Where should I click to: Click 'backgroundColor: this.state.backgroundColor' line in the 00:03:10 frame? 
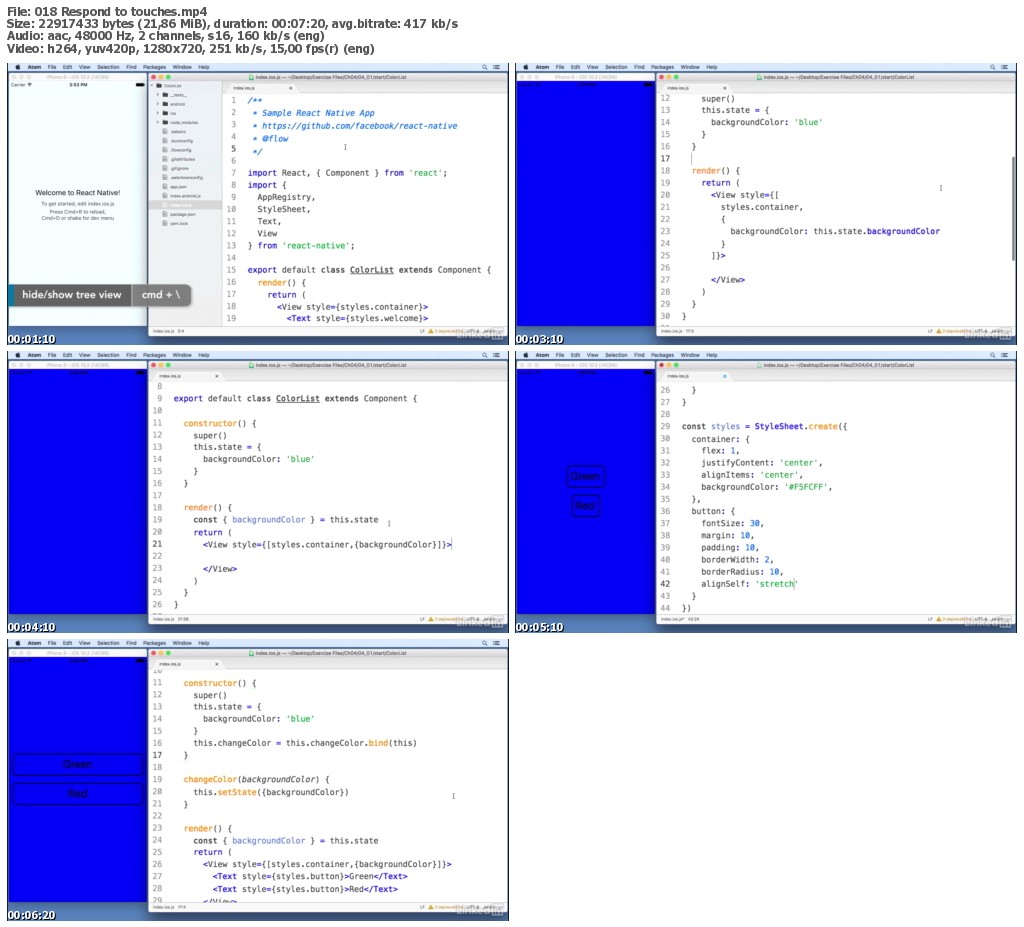(x=835, y=231)
